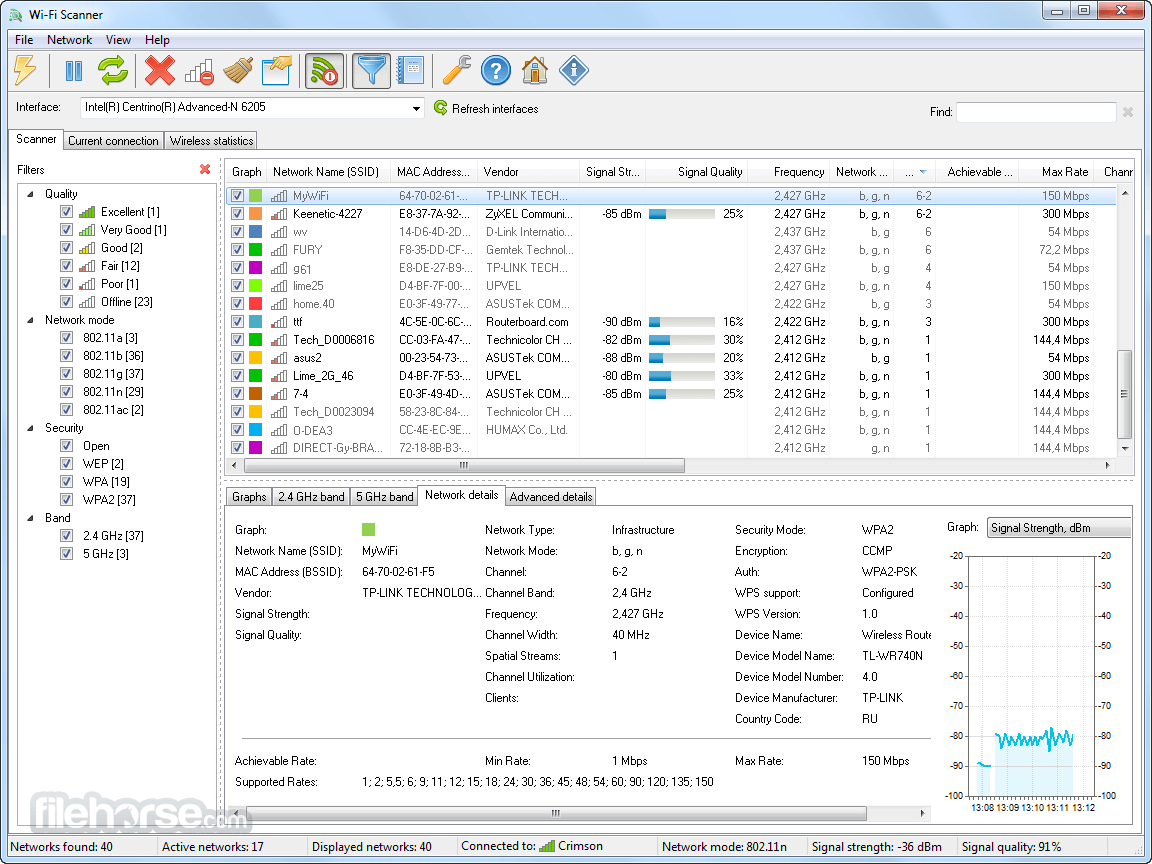Click the asus2 signal bars icon
The height and width of the screenshot is (864, 1152).
point(278,358)
